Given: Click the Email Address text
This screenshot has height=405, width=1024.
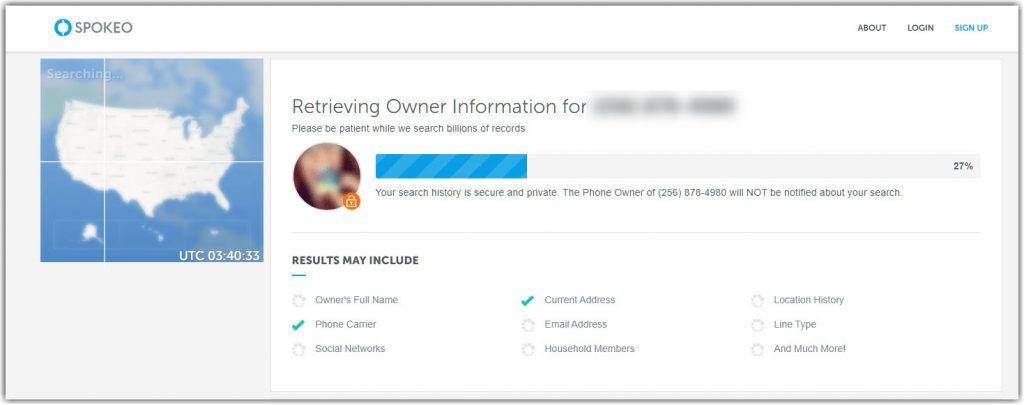Looking at the screenshot, I should 575,324.
